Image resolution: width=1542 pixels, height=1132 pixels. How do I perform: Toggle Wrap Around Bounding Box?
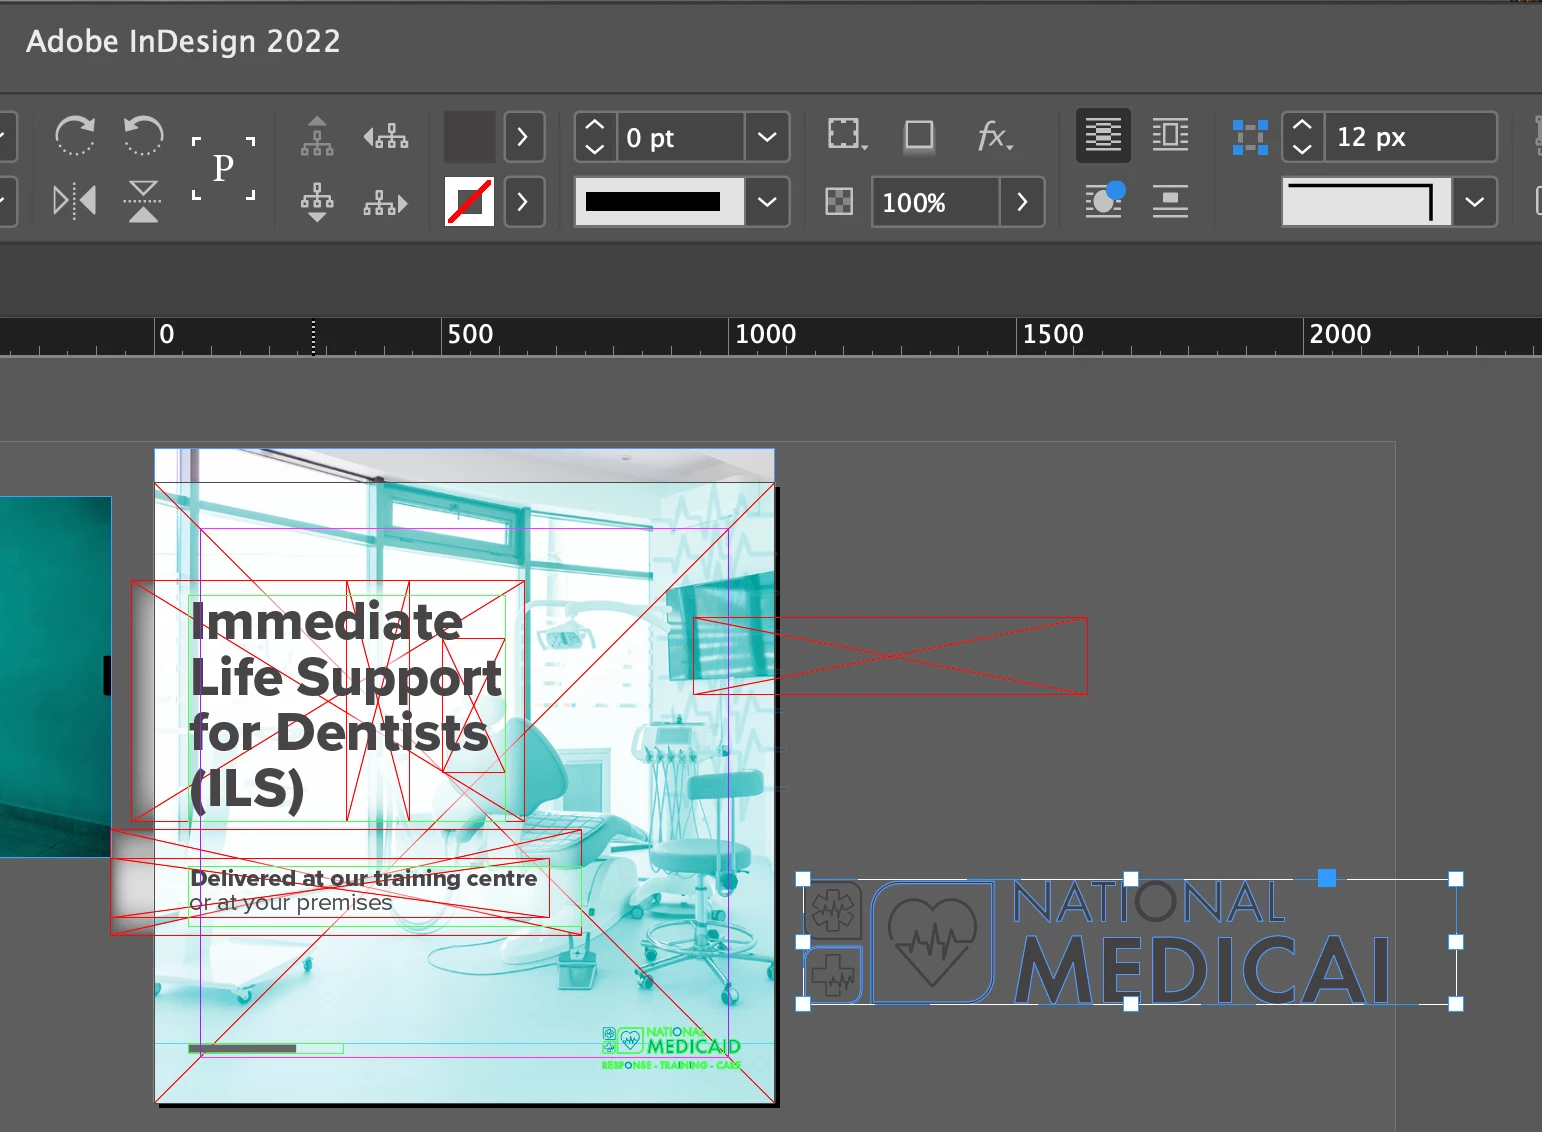(x=1170, y=135)
